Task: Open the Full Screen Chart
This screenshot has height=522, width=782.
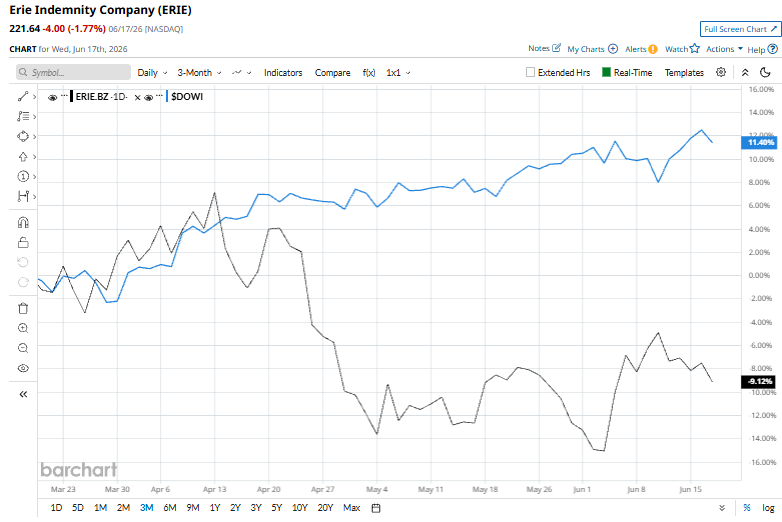Action: click(740, 29)
